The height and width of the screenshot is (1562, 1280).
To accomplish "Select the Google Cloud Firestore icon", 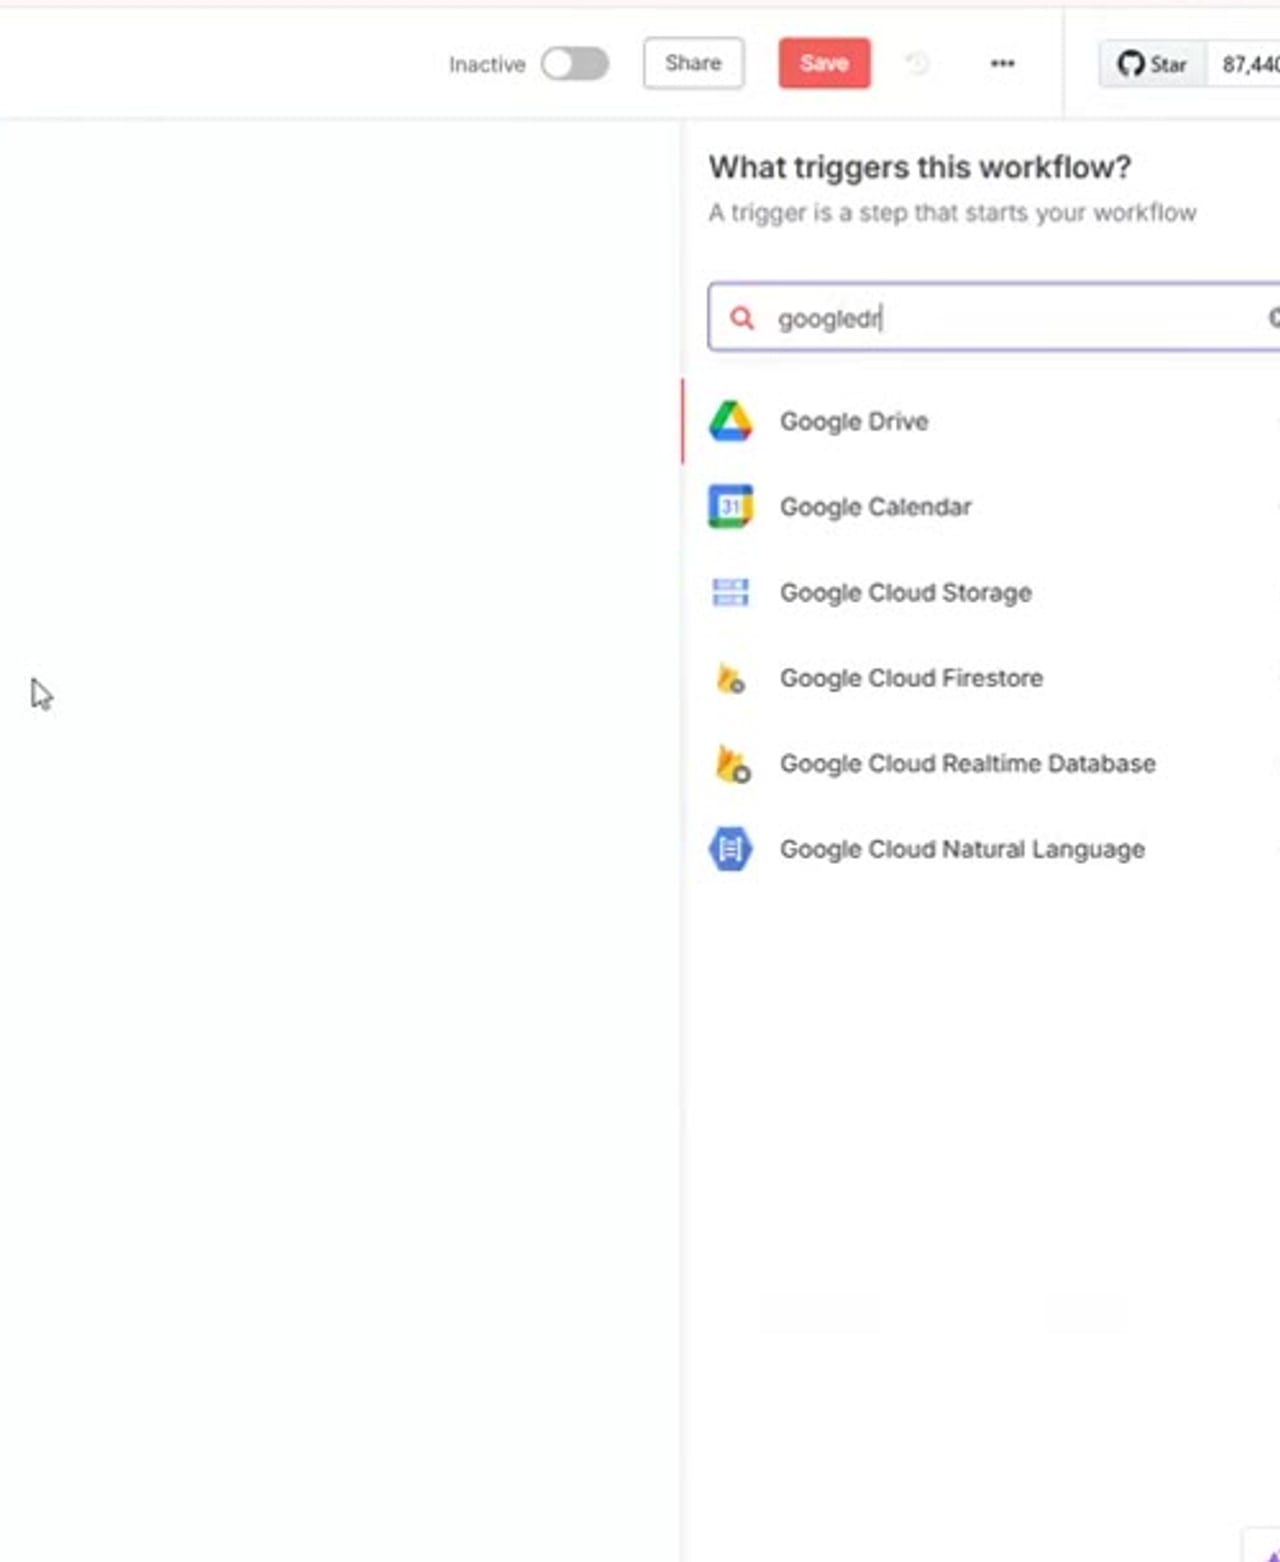I will (x=731, y=678).
